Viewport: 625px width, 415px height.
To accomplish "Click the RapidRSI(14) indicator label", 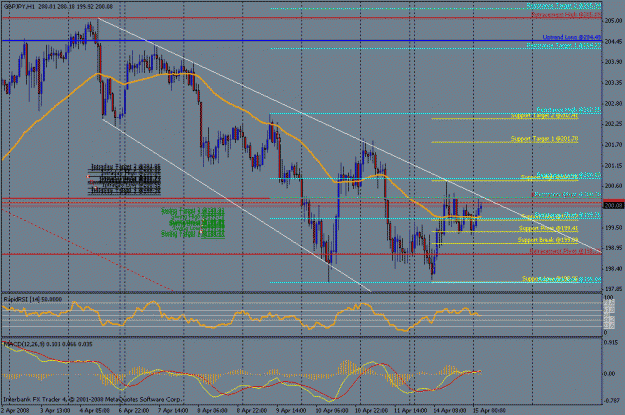I will pos(33,299).
